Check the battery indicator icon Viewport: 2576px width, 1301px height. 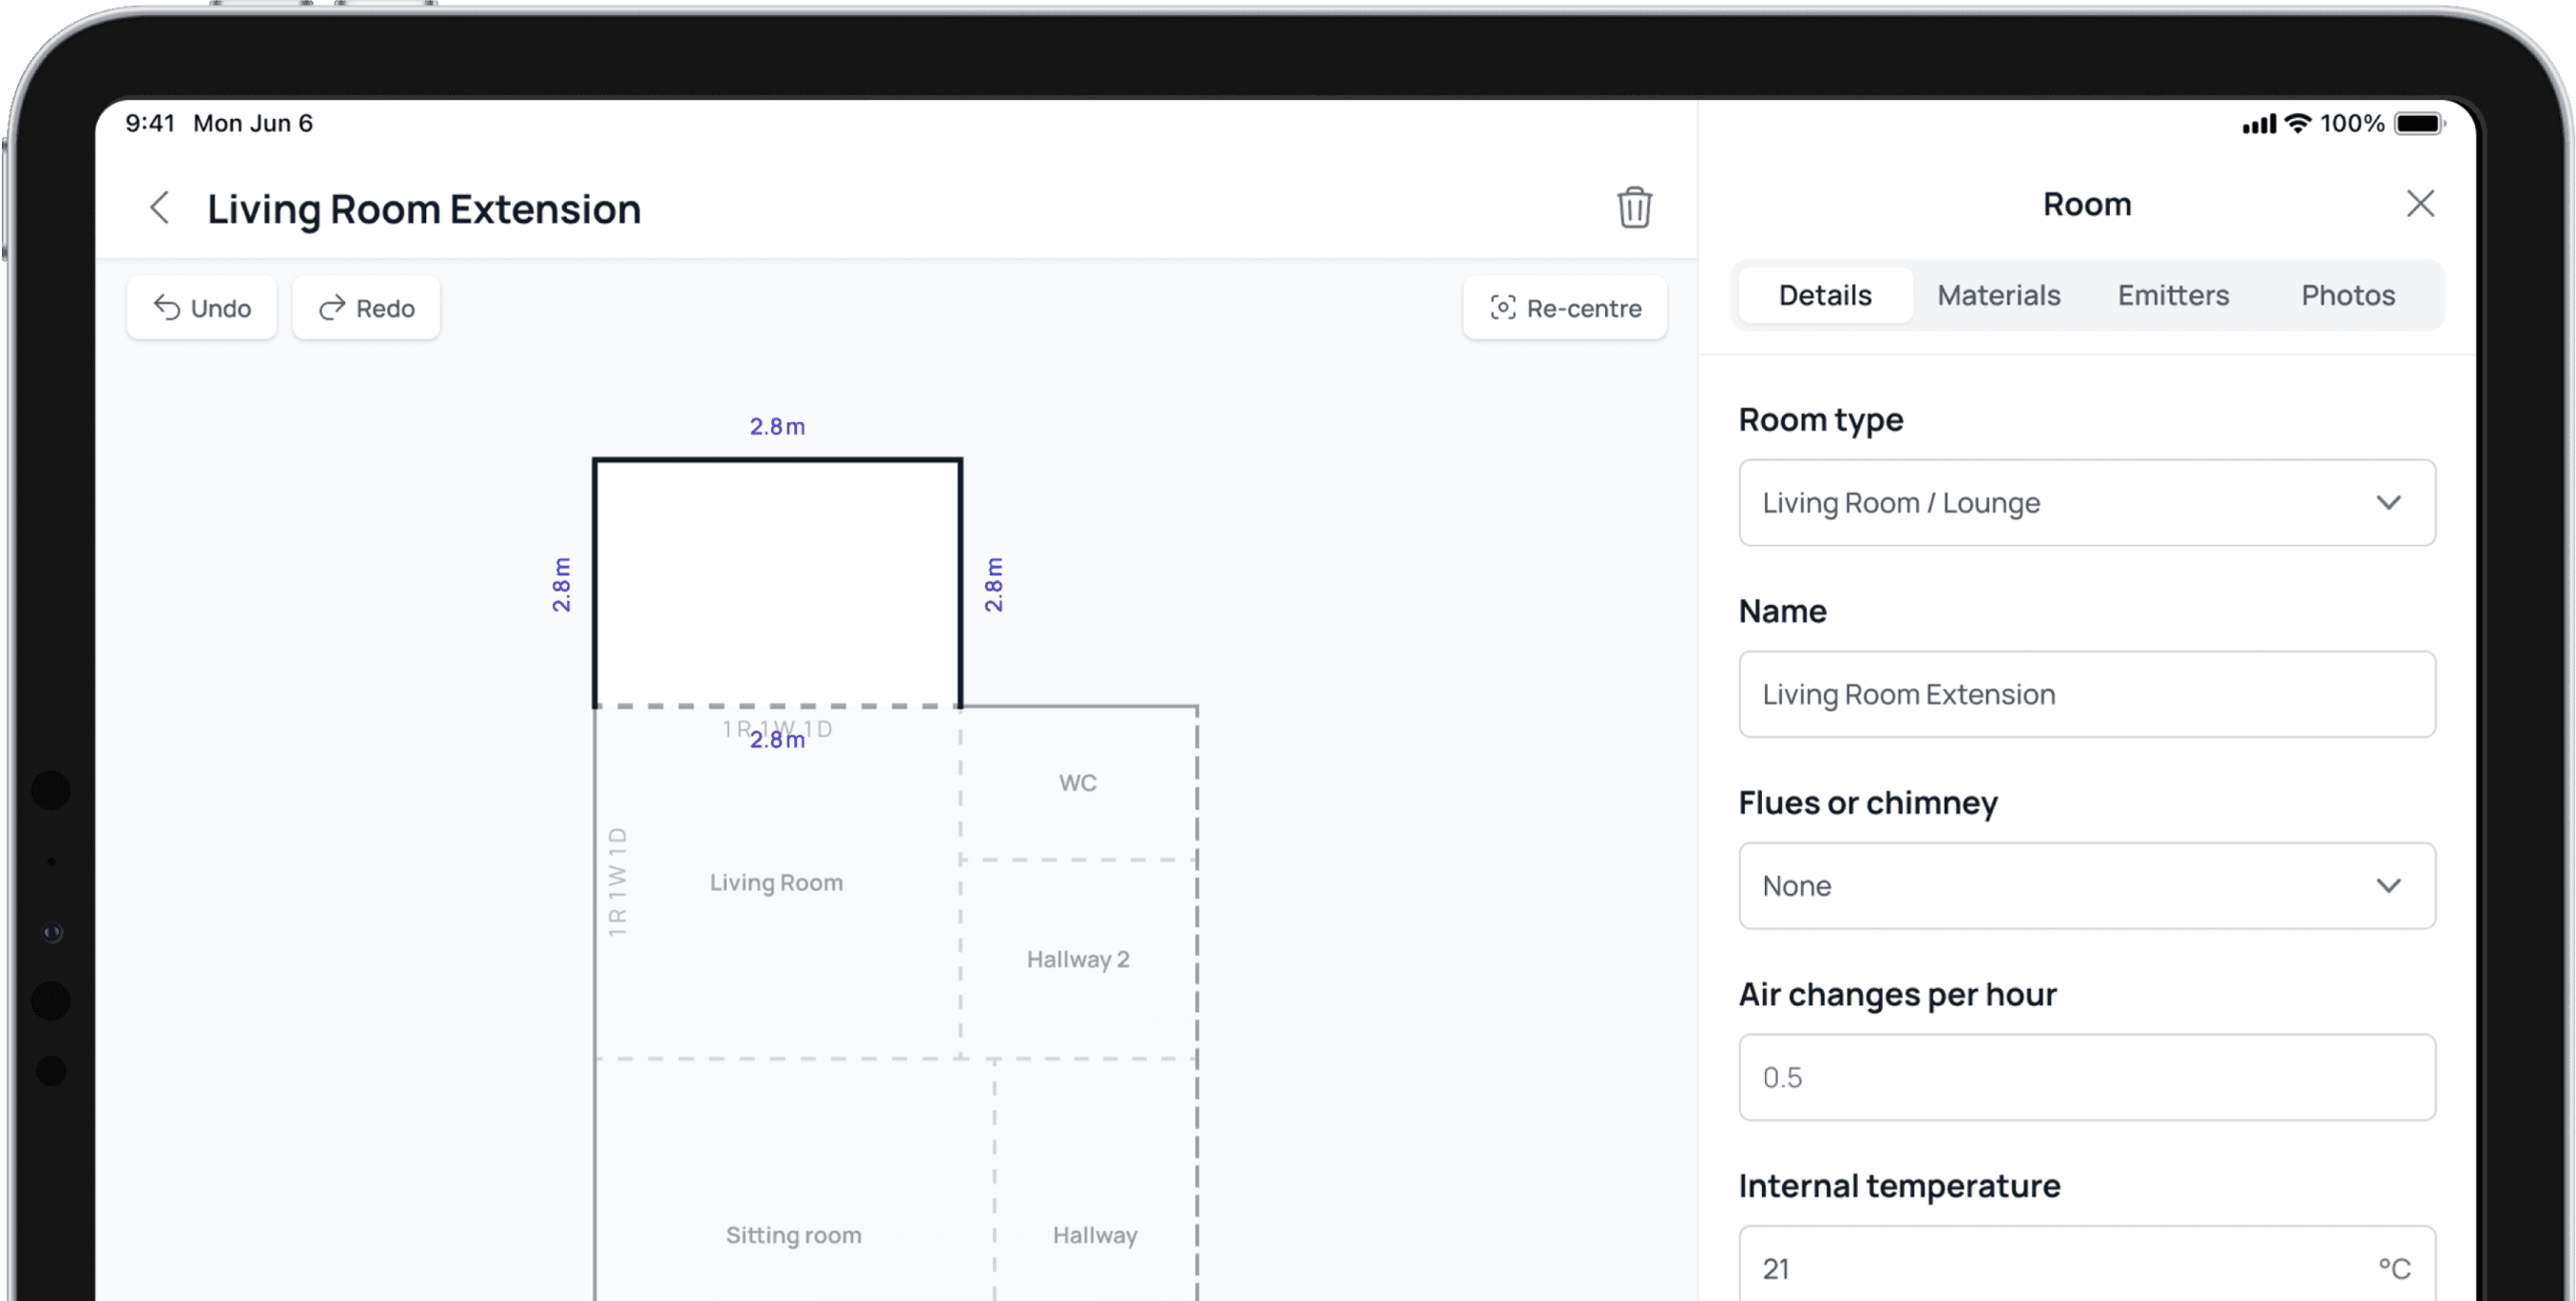[x=2419, y=124]
